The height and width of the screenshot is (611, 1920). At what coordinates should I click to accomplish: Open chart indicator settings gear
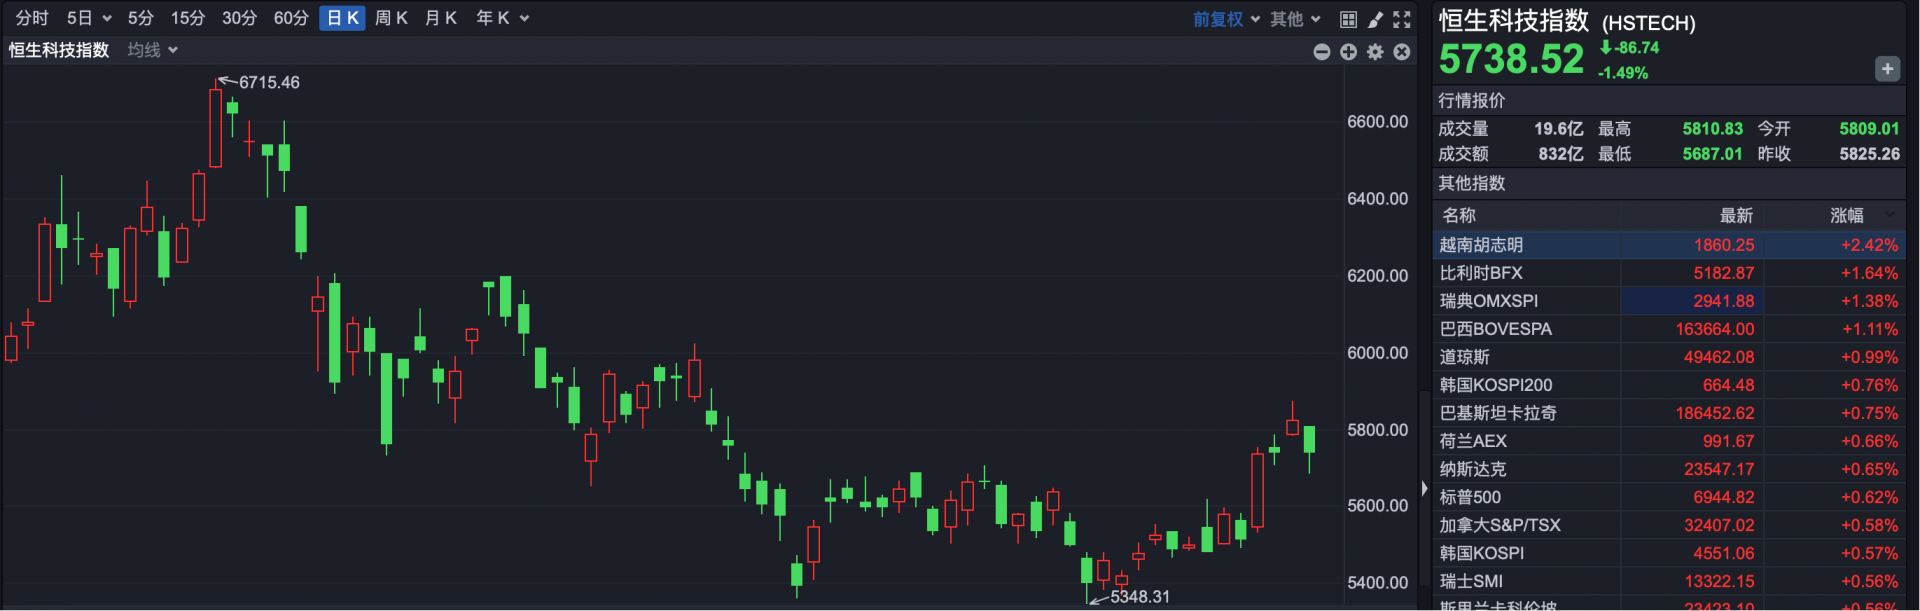tap(1375, 52)
